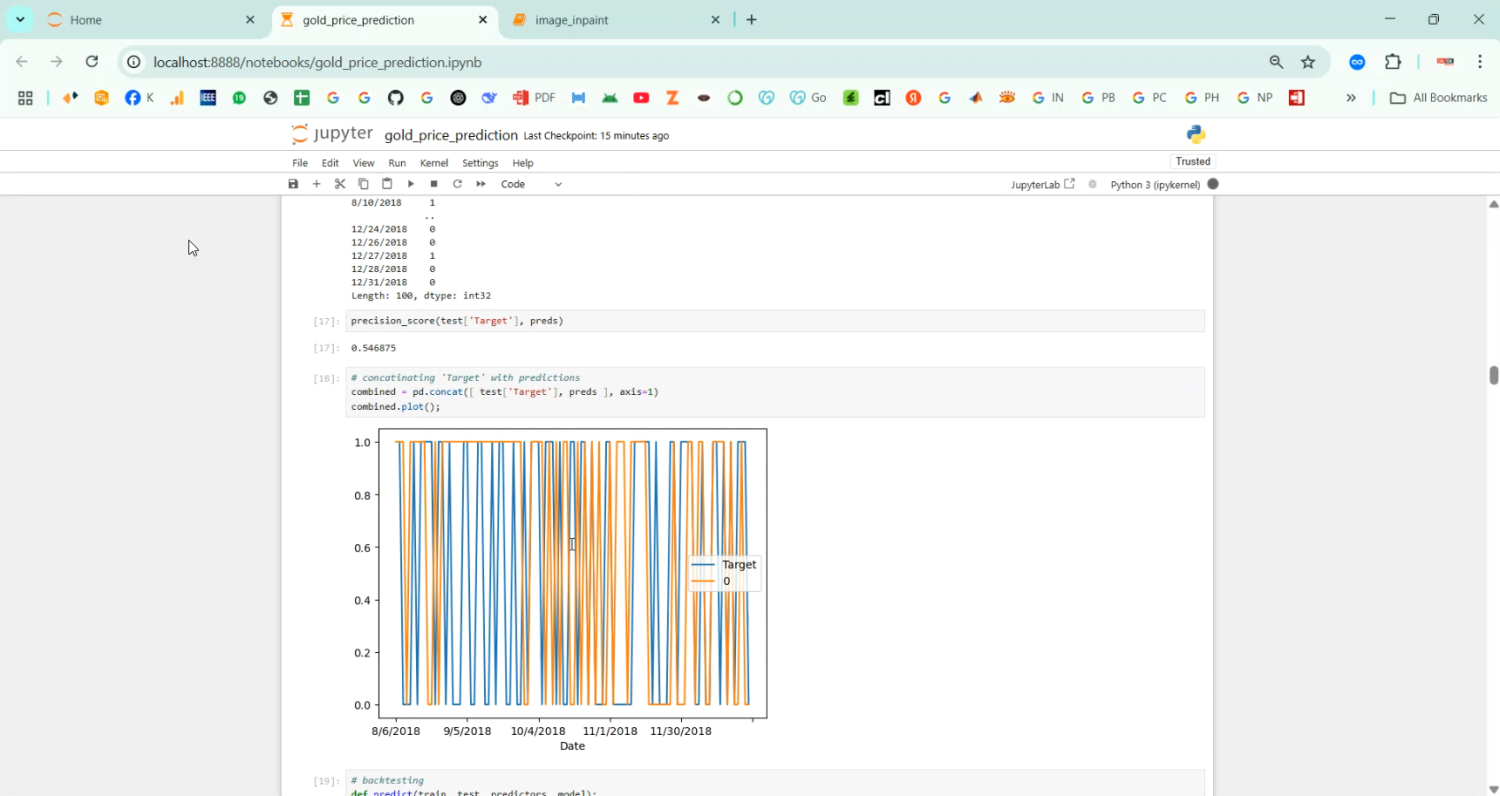The image size is (1500, 796).
Task: Expand the Chrome tab search dropdown arrow
Action: 20,20
